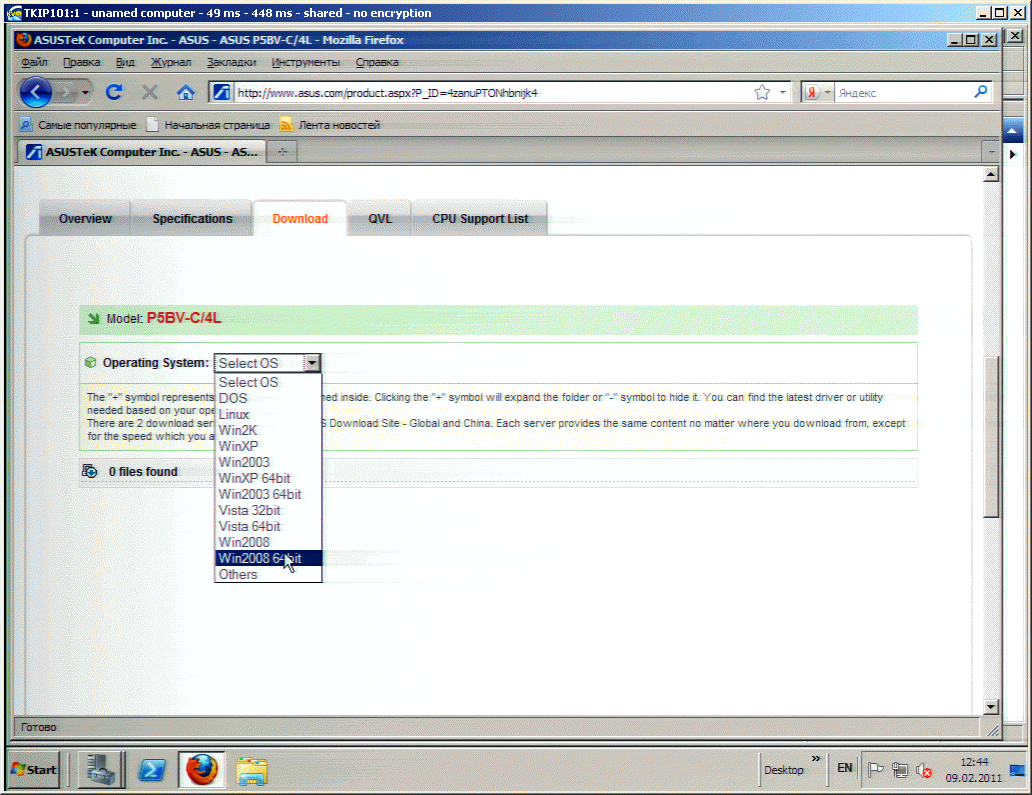Choose Select OS in the list
This screenshot has height=795, width=1032.
tap(268, 382)
